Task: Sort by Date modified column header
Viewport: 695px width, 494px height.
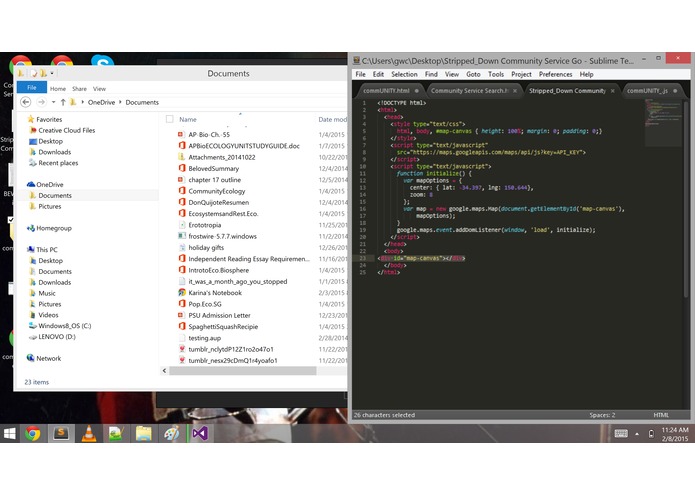Action: click(332, 119)
